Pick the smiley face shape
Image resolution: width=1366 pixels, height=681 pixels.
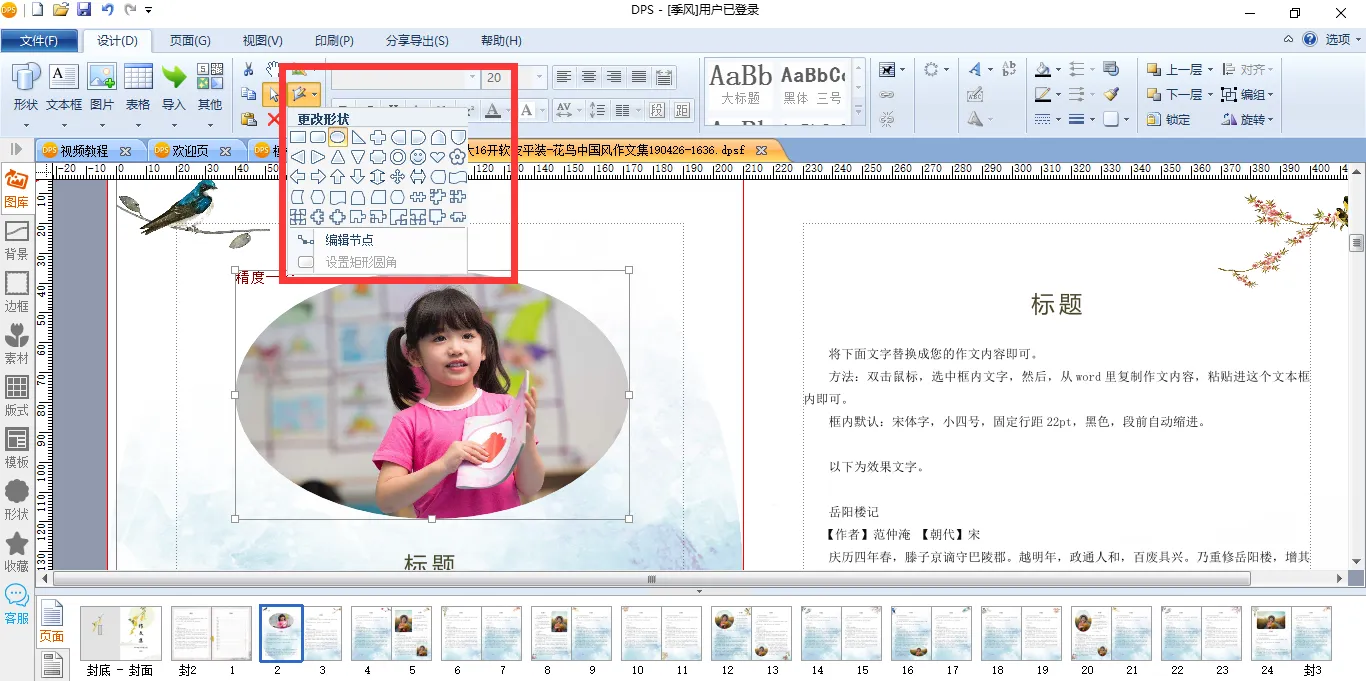[418, 157]
